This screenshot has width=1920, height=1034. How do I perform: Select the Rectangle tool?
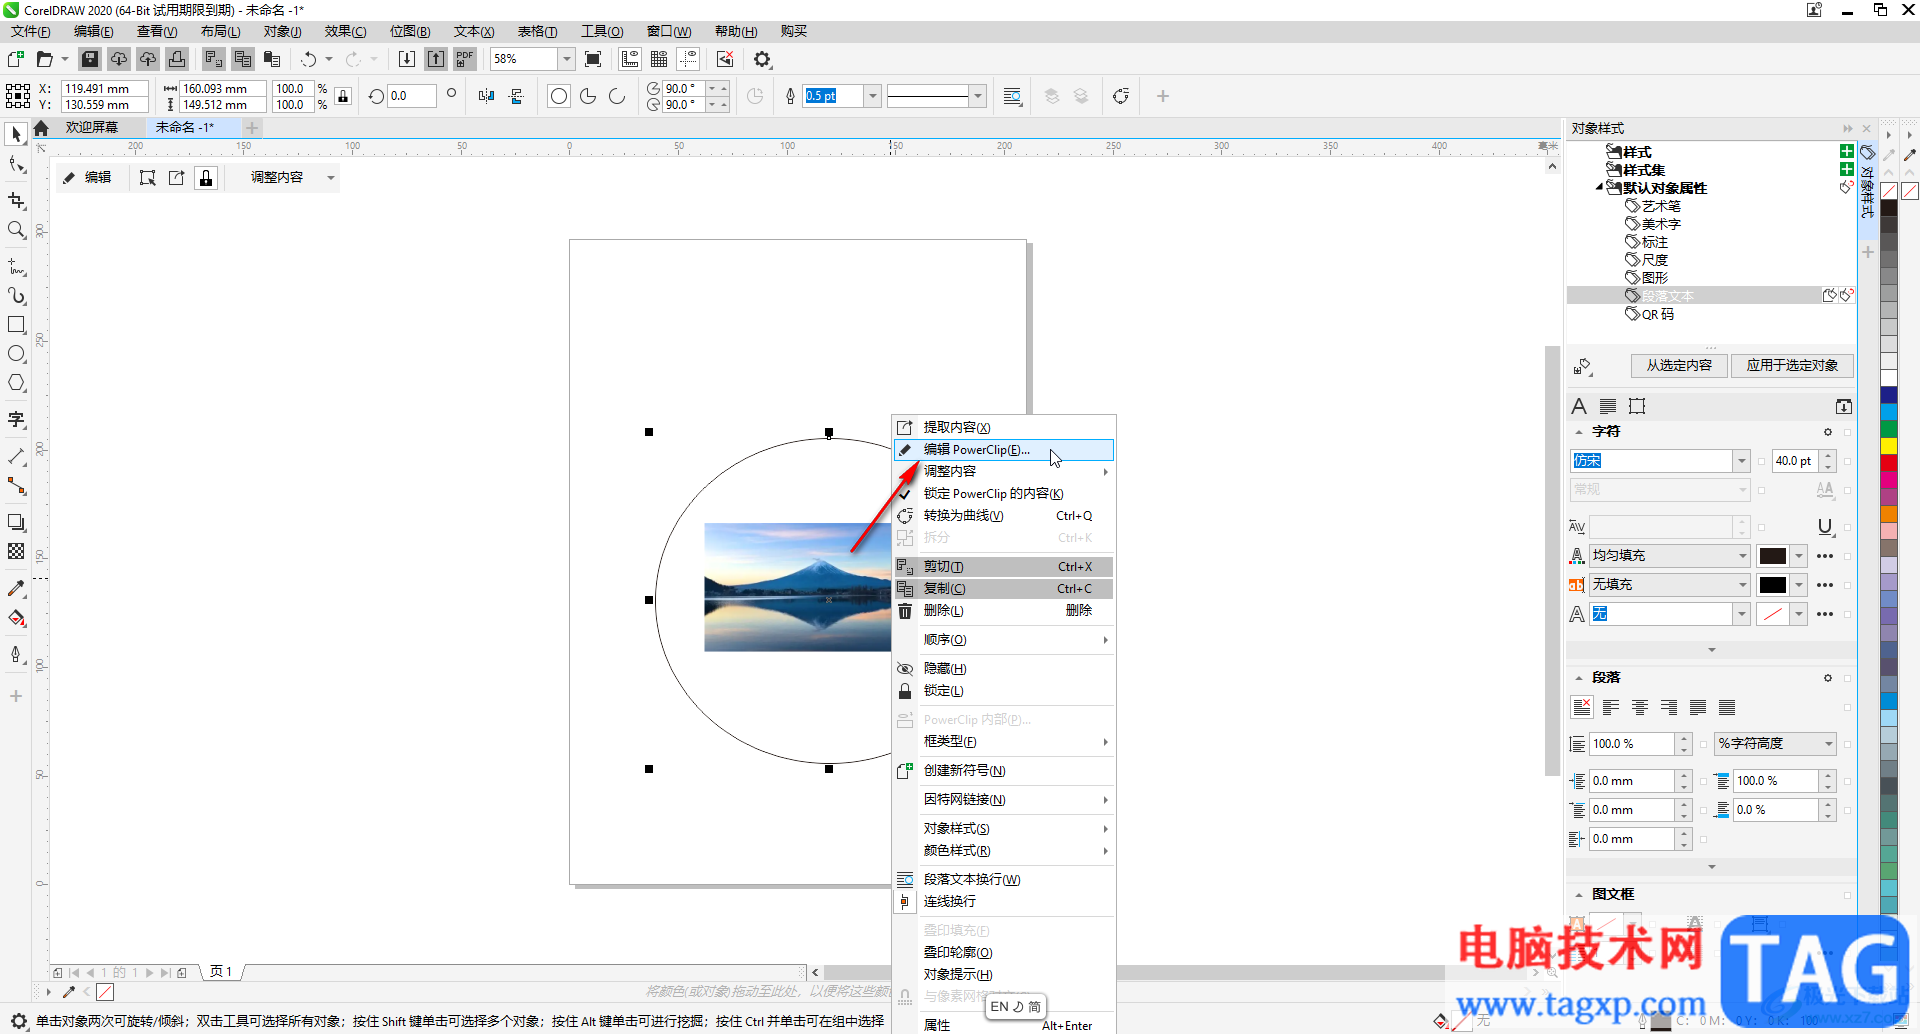pyautogui.click(x=16, y=325)
